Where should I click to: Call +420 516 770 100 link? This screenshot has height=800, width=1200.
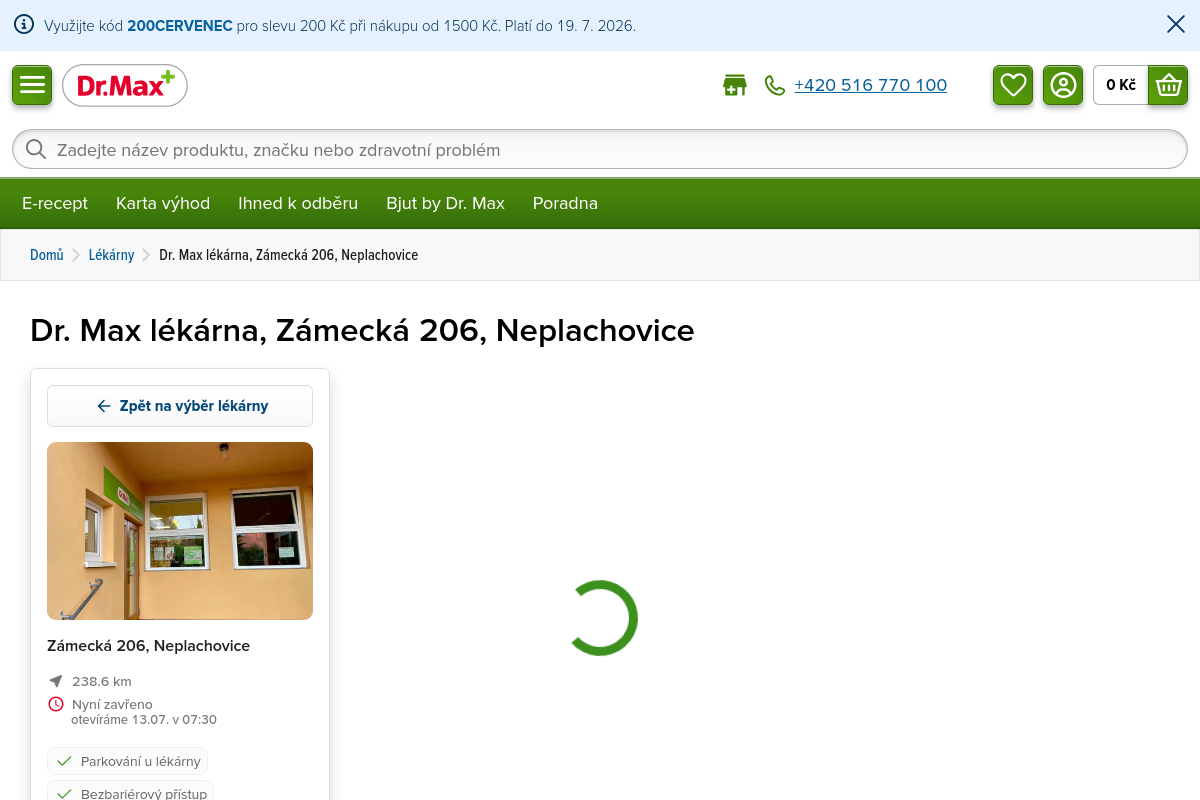[x=870, y=85]
